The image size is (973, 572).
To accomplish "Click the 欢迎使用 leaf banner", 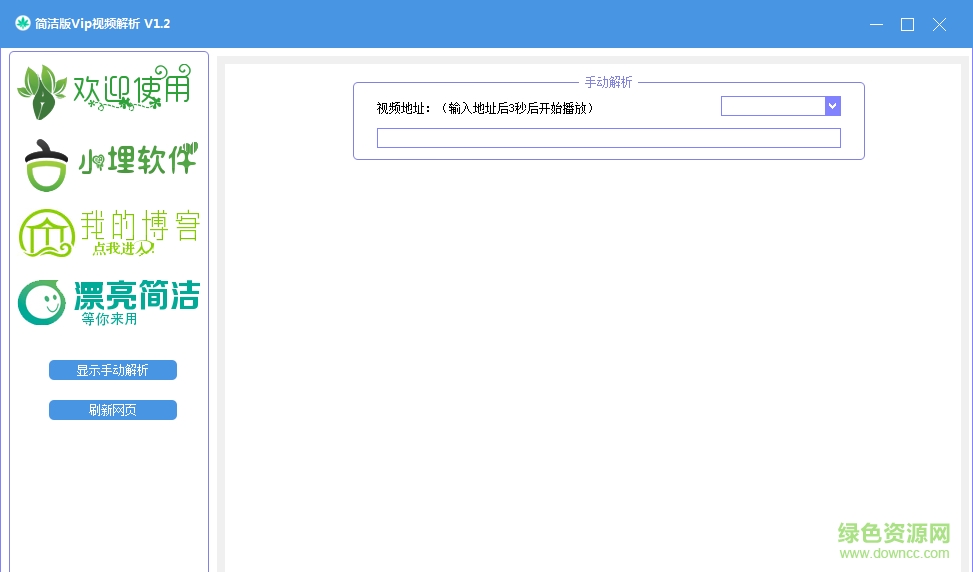I will [104, 91].
